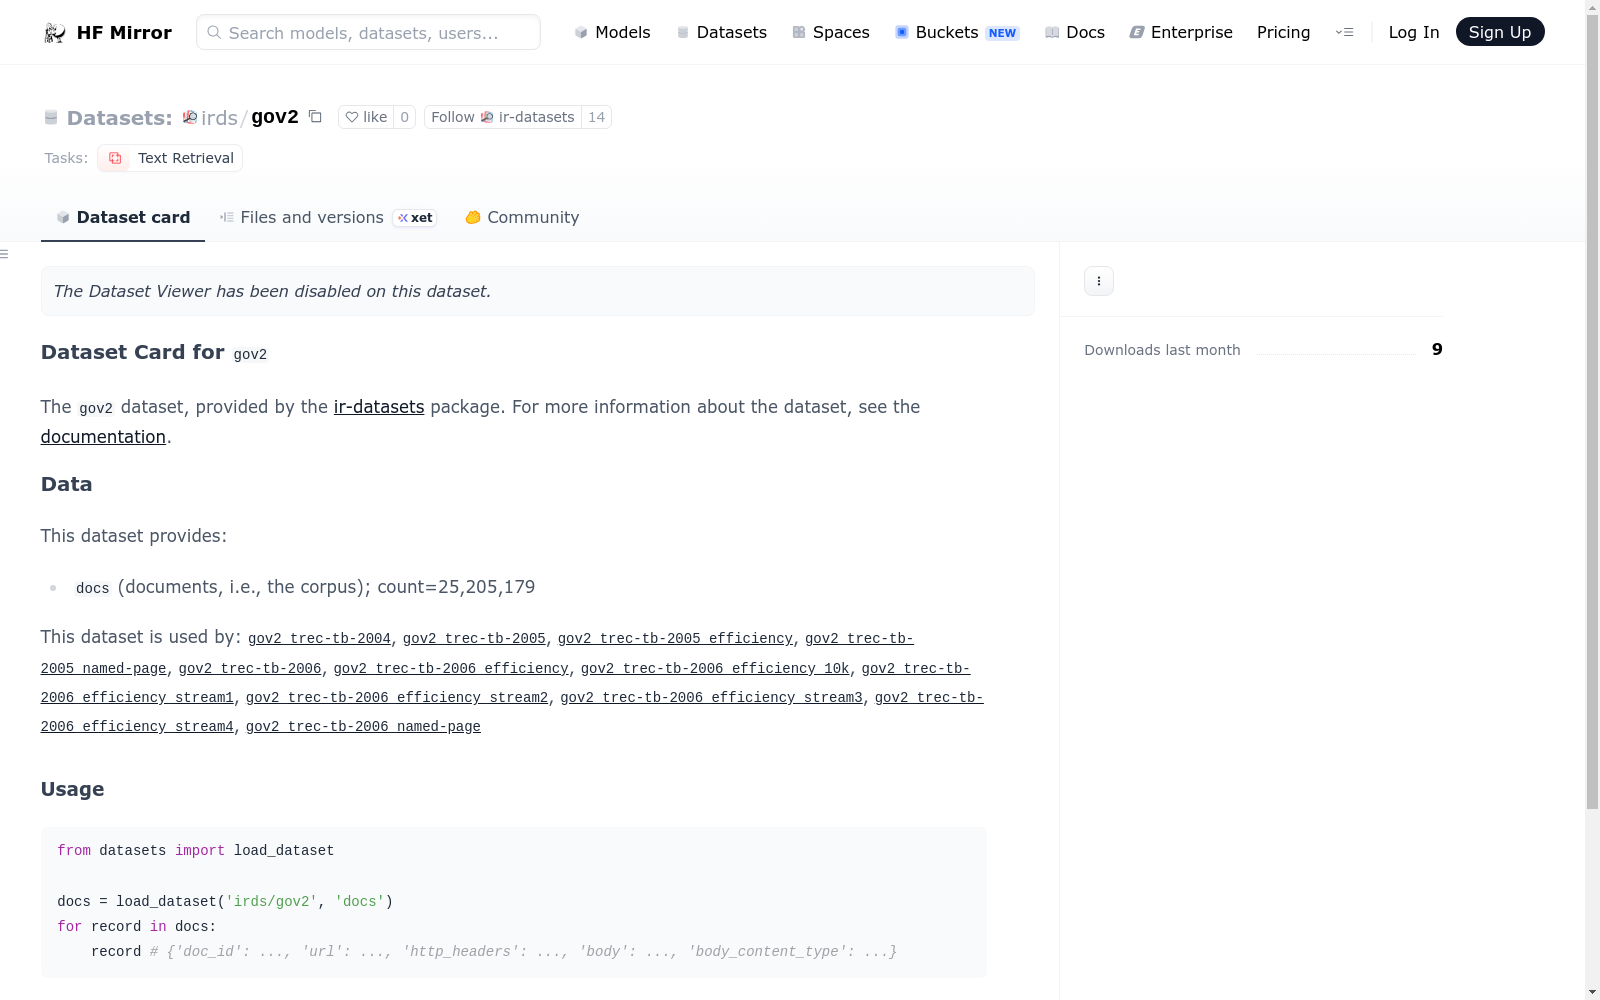The height and width of the screenshot is (1000, 1600).
Task: Click the Datasets breadcrumb label
Action: tap(119, 118)
